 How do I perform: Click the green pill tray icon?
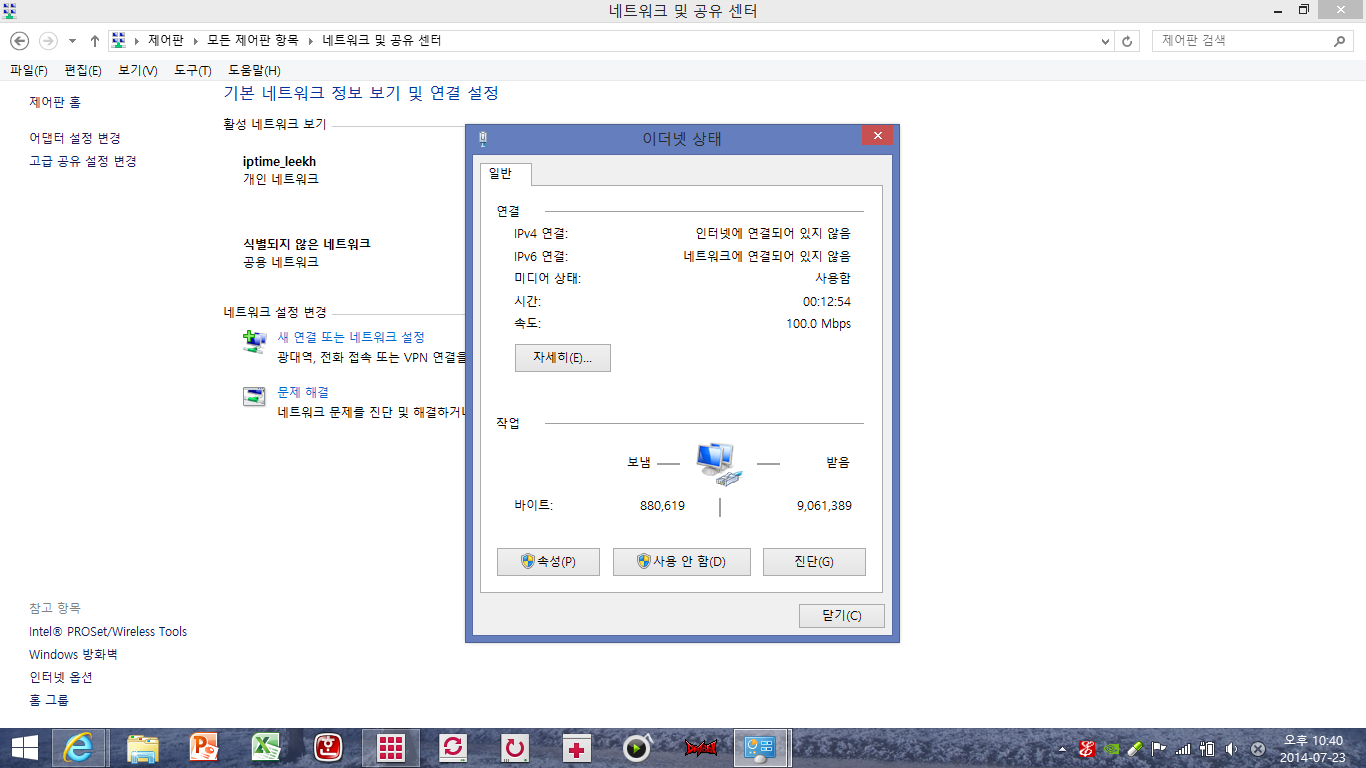click(1135, 748)
